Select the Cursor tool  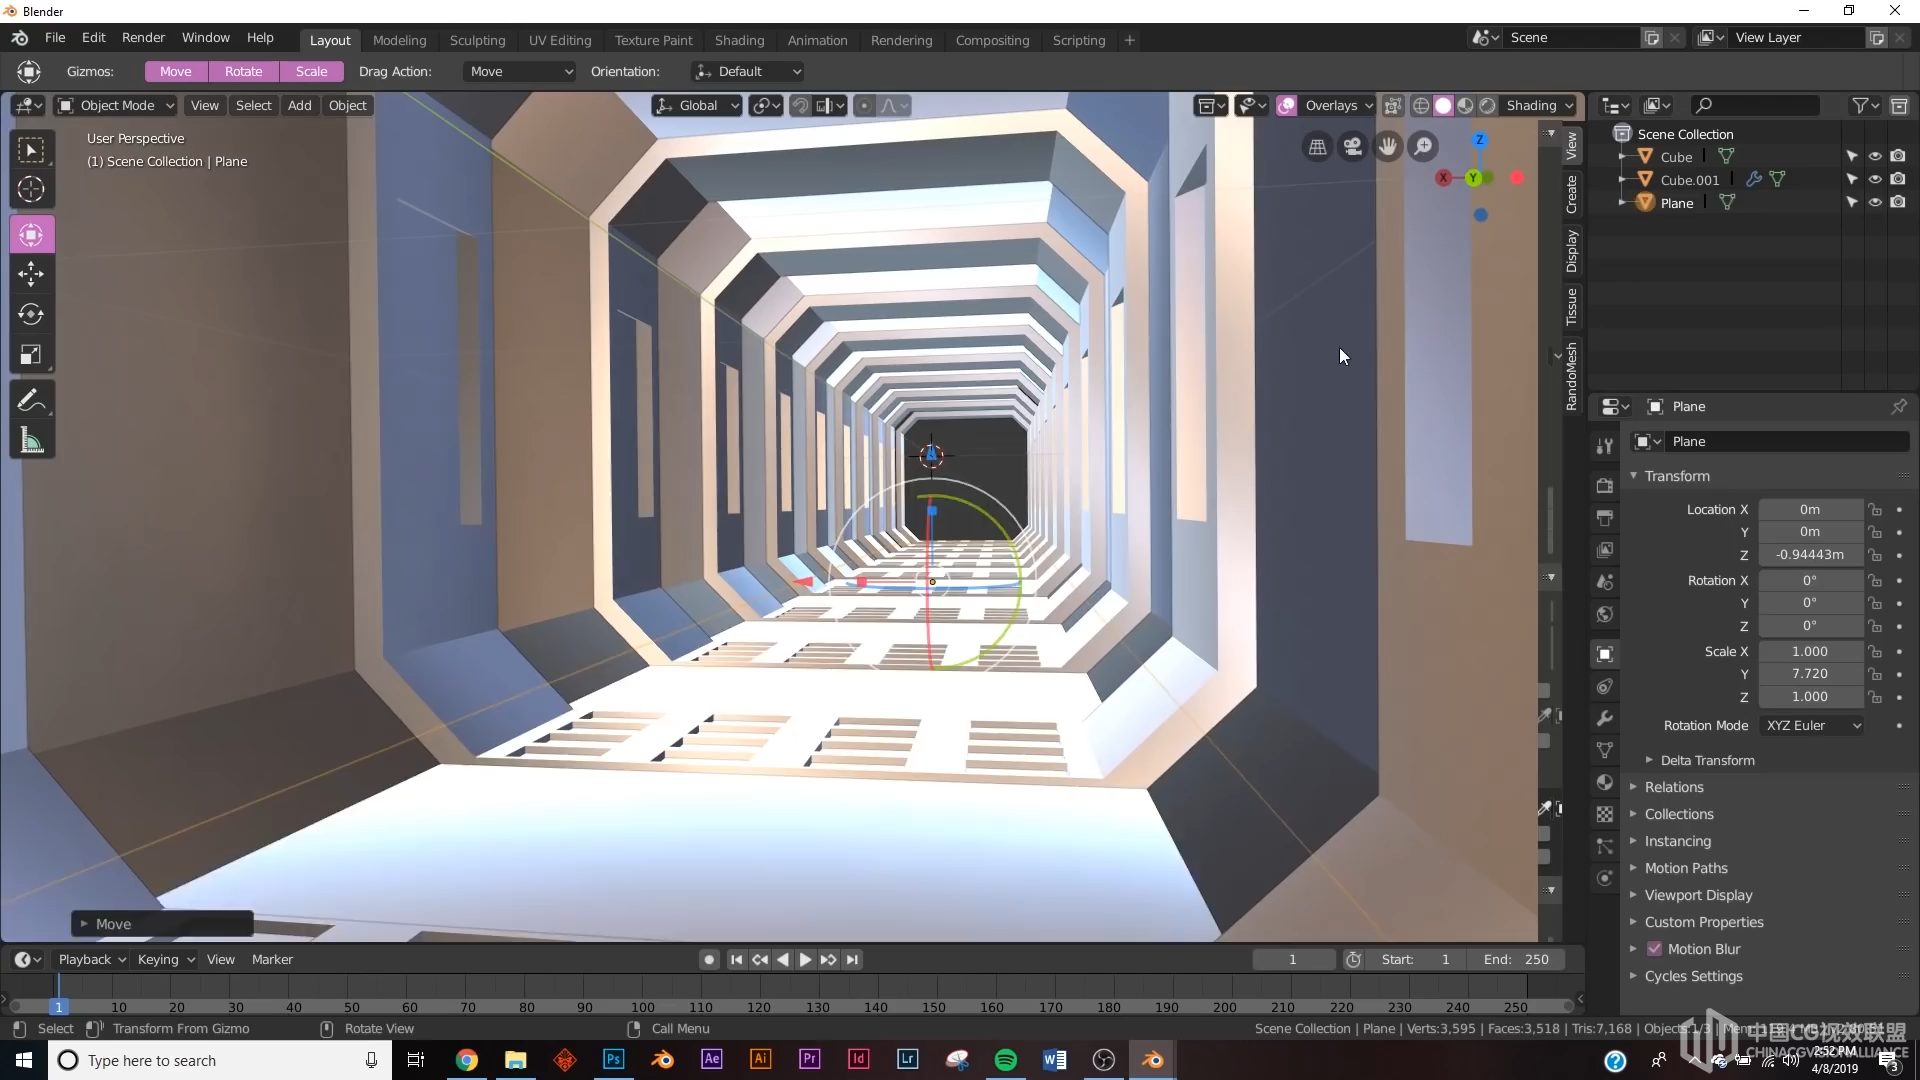[x=32, y=189]
